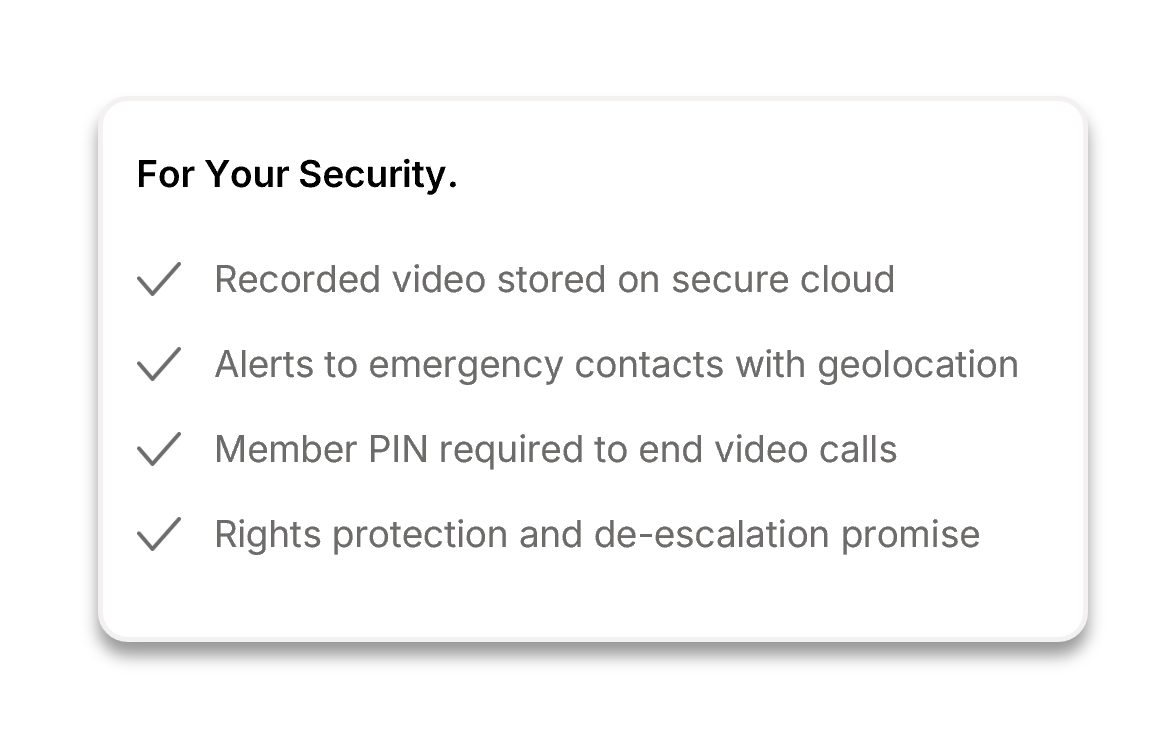The image size is (1168, 729).
Task: Click the "For Your Security." heading
Action: point(297,174)
